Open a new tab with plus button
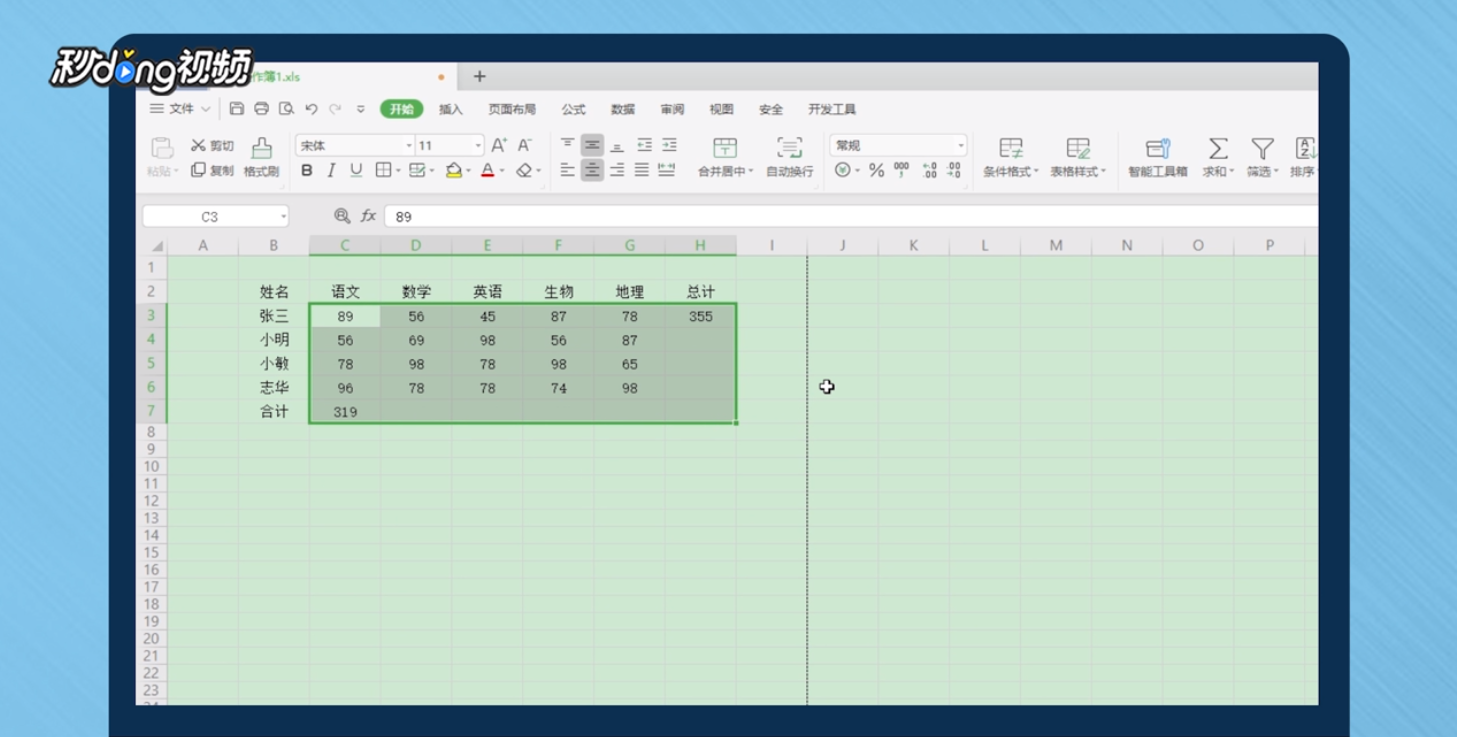 coord(479,76)
